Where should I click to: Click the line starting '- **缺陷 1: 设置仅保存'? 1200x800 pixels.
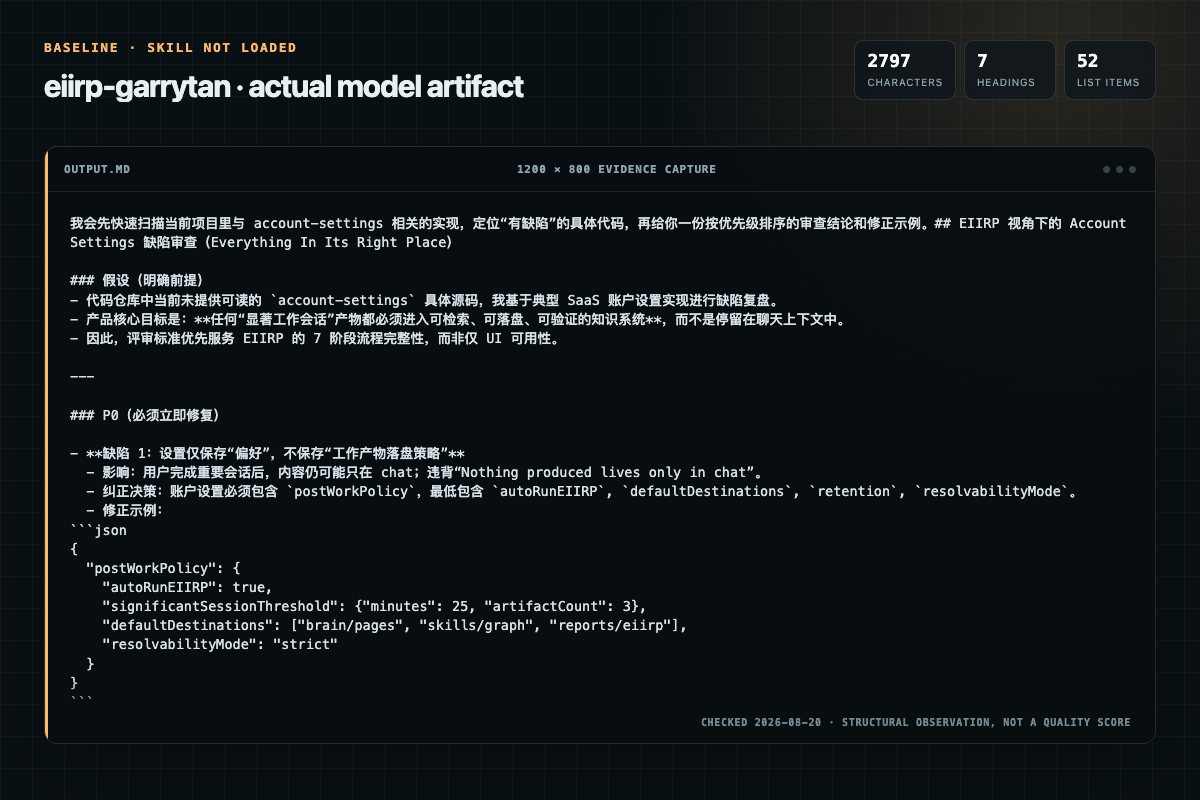tap(267, 454)
